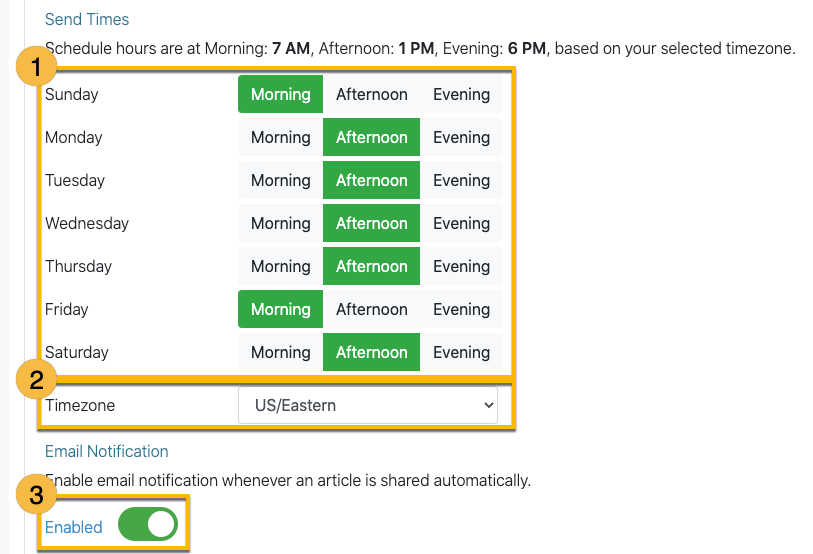This screenshot has height=554, width=813.
Task: Switch Wednesday to Morning
Action: pyautogui.click(x=281, y=224)
